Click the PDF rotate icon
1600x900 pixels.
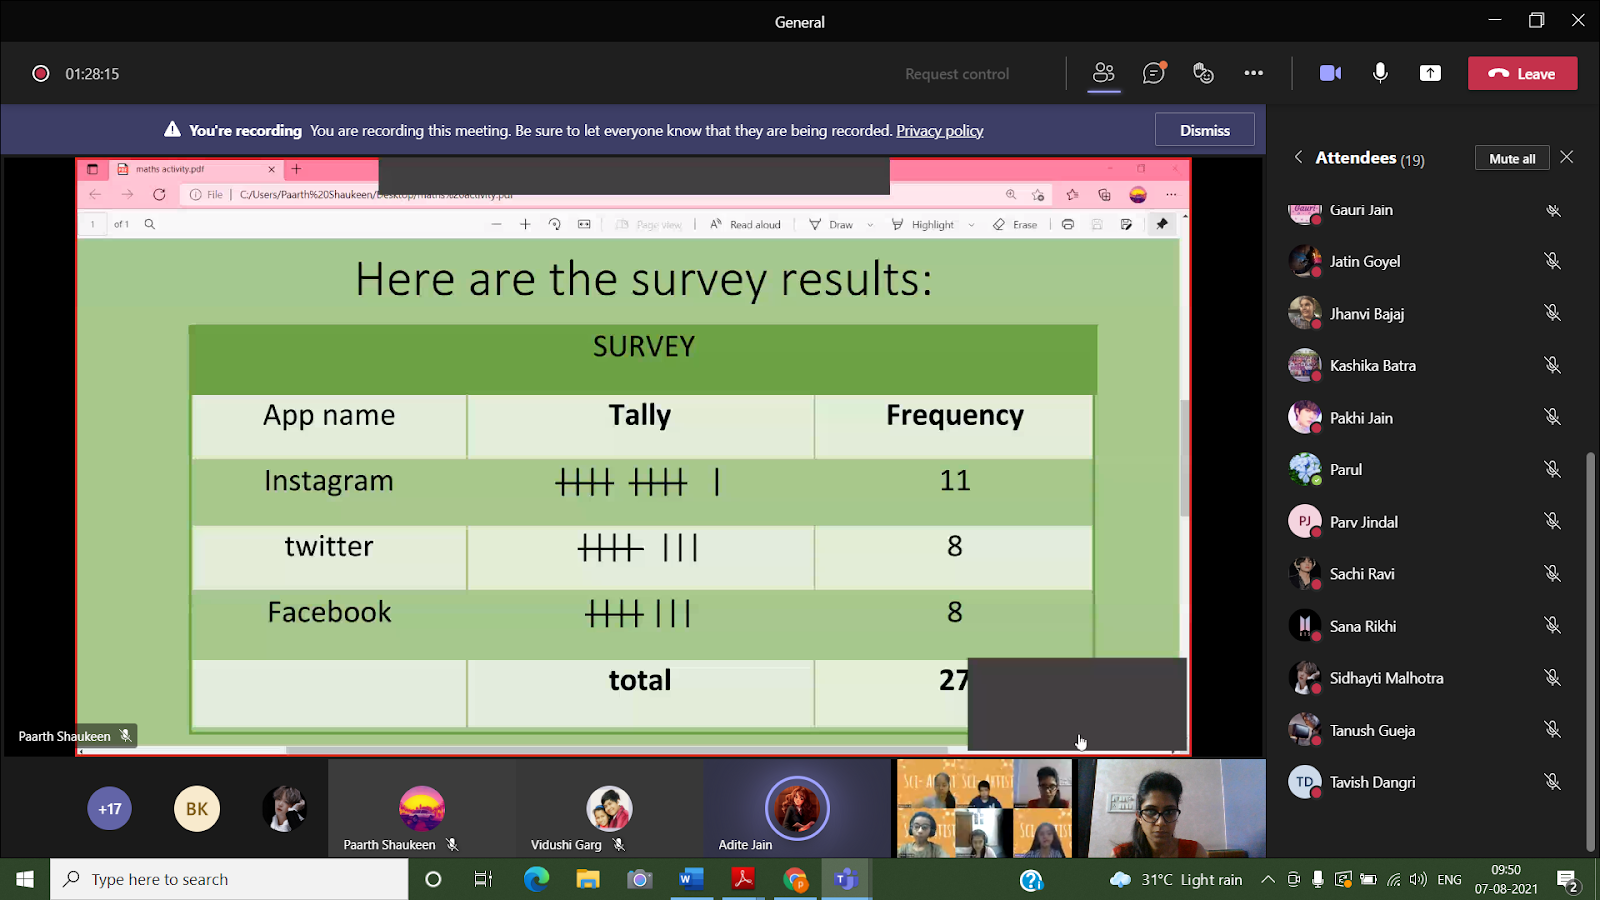coord(554,224)
